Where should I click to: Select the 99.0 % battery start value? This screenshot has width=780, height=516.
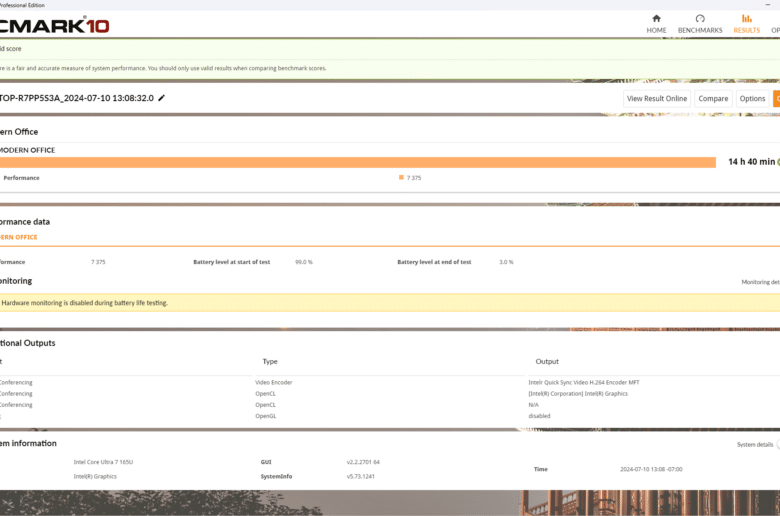pyautogui.click(x=304, y=262)
